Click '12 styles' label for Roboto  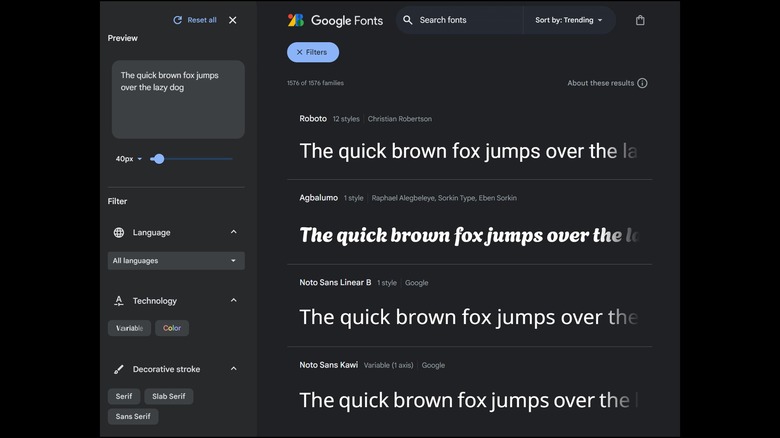346,119
